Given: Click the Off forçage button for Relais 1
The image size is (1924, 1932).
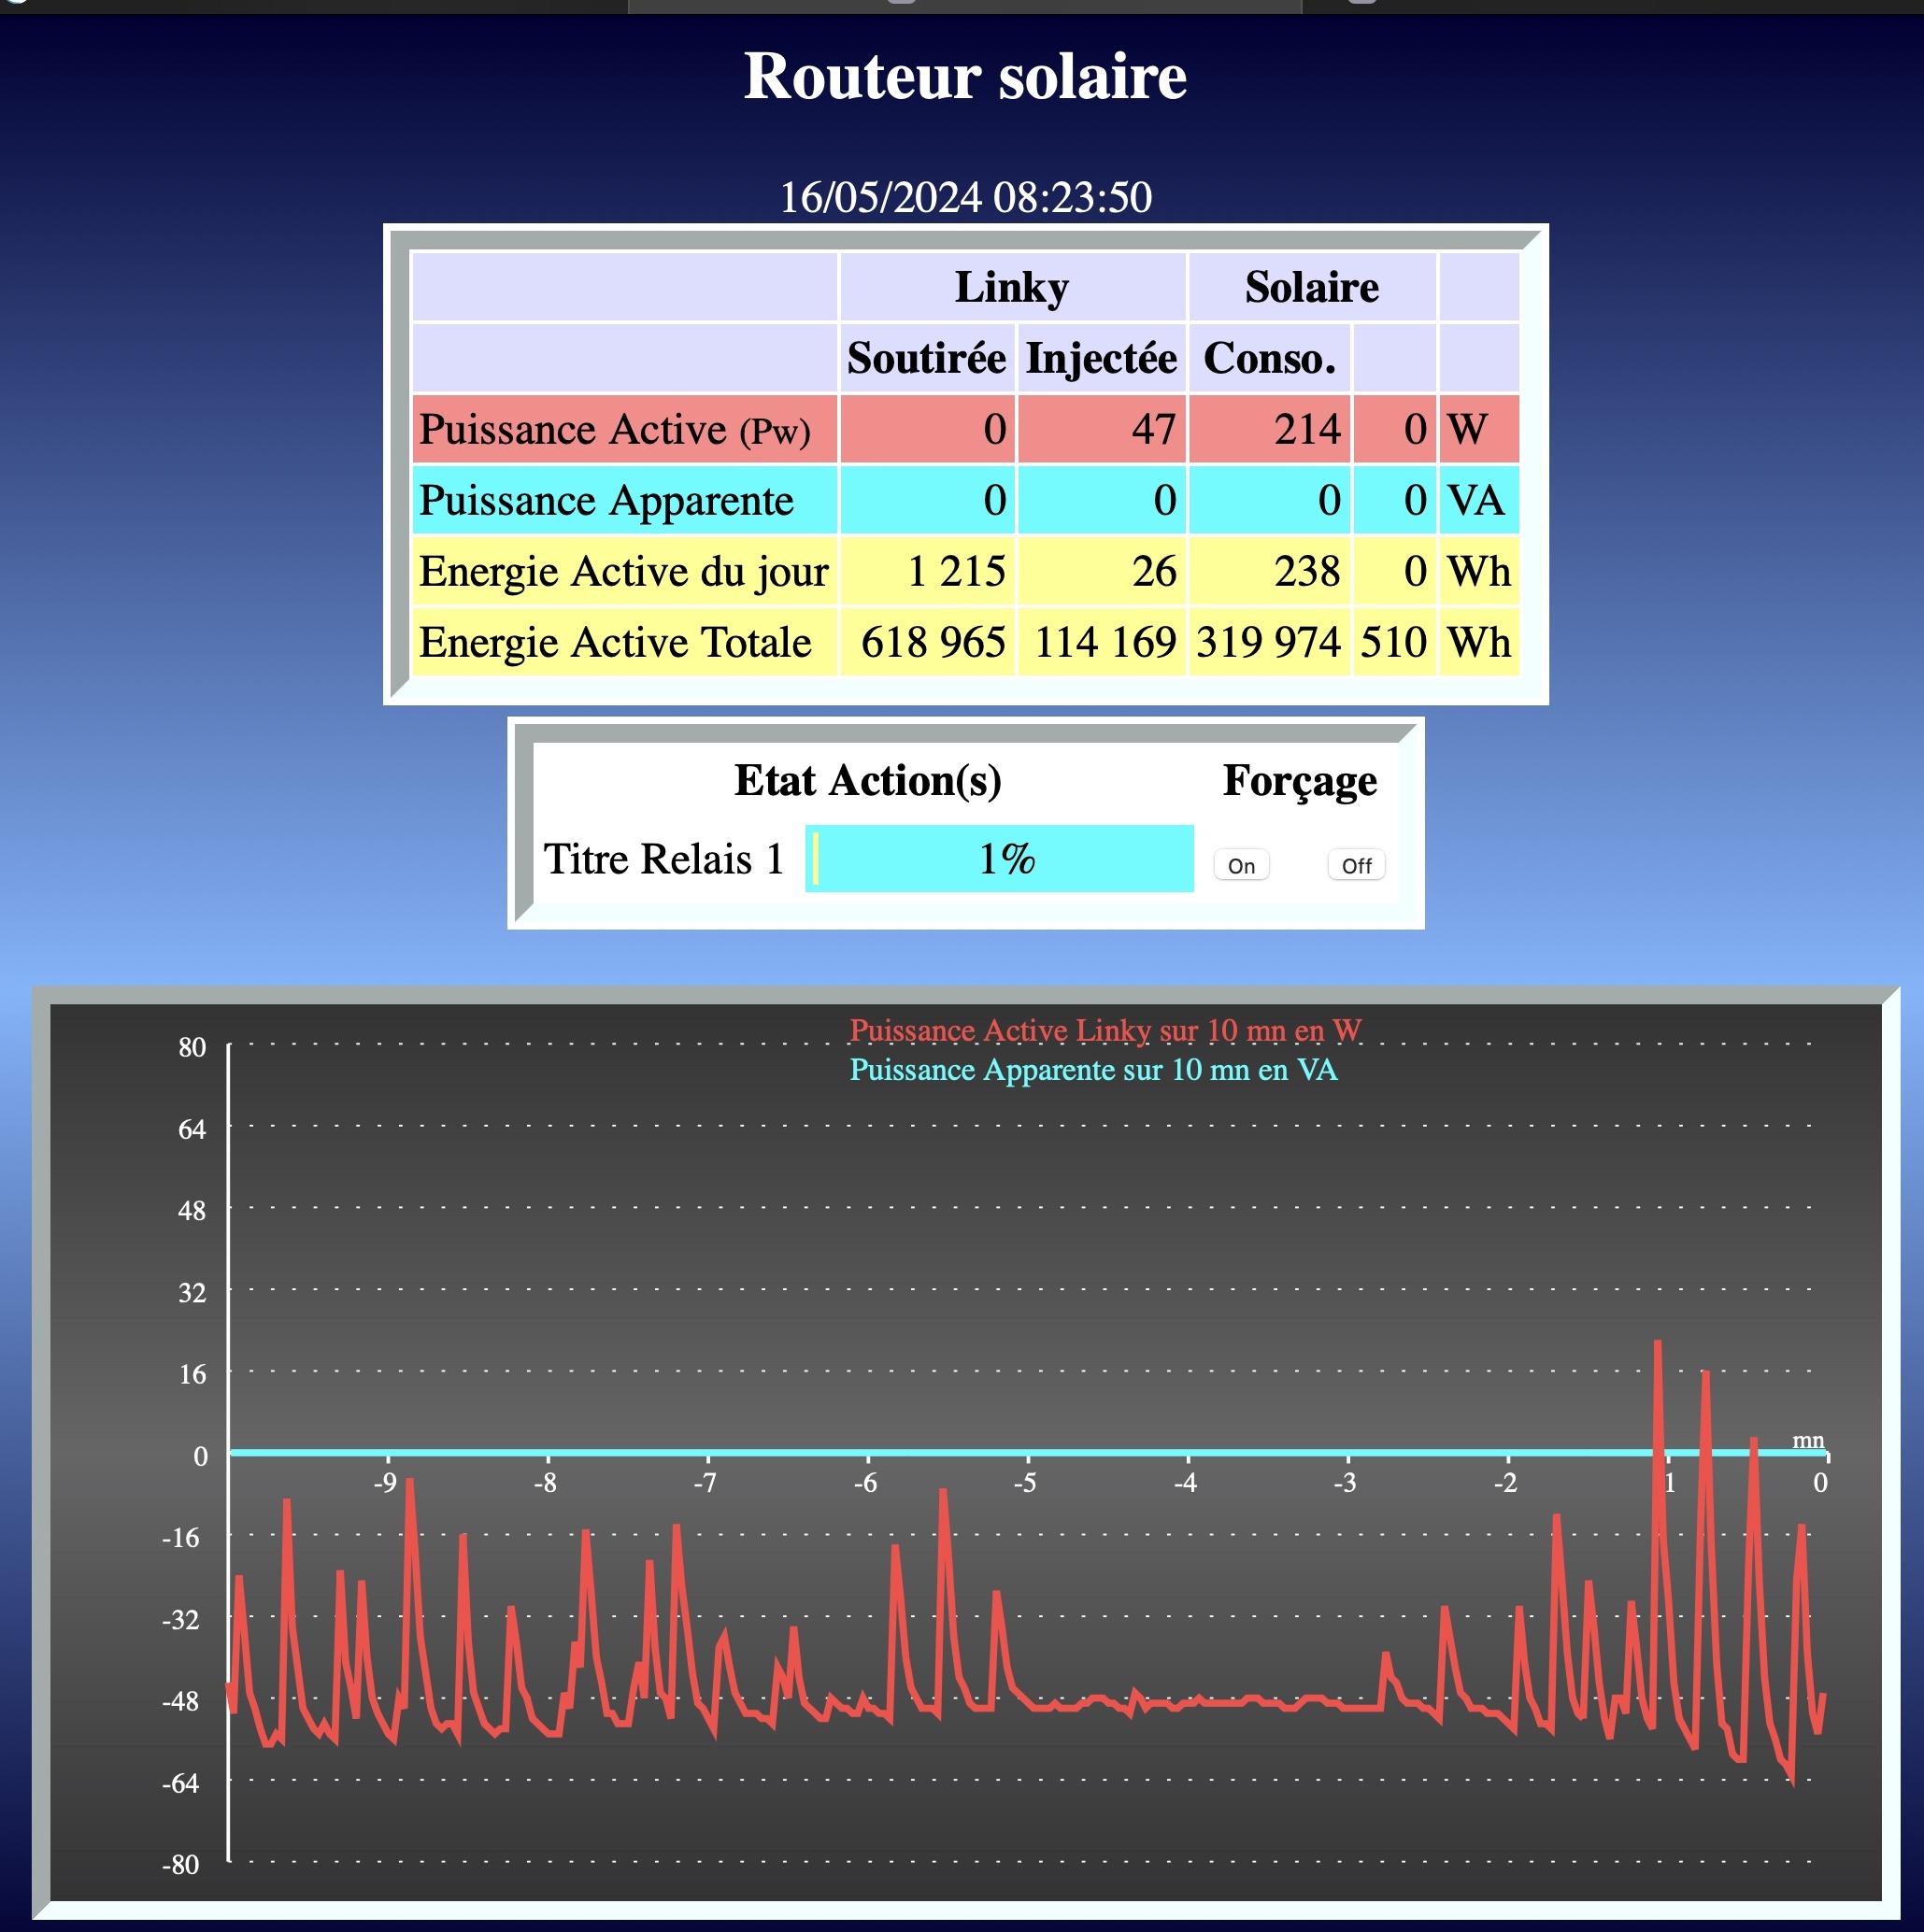Looking at the screenshot, I should 1356,866.
